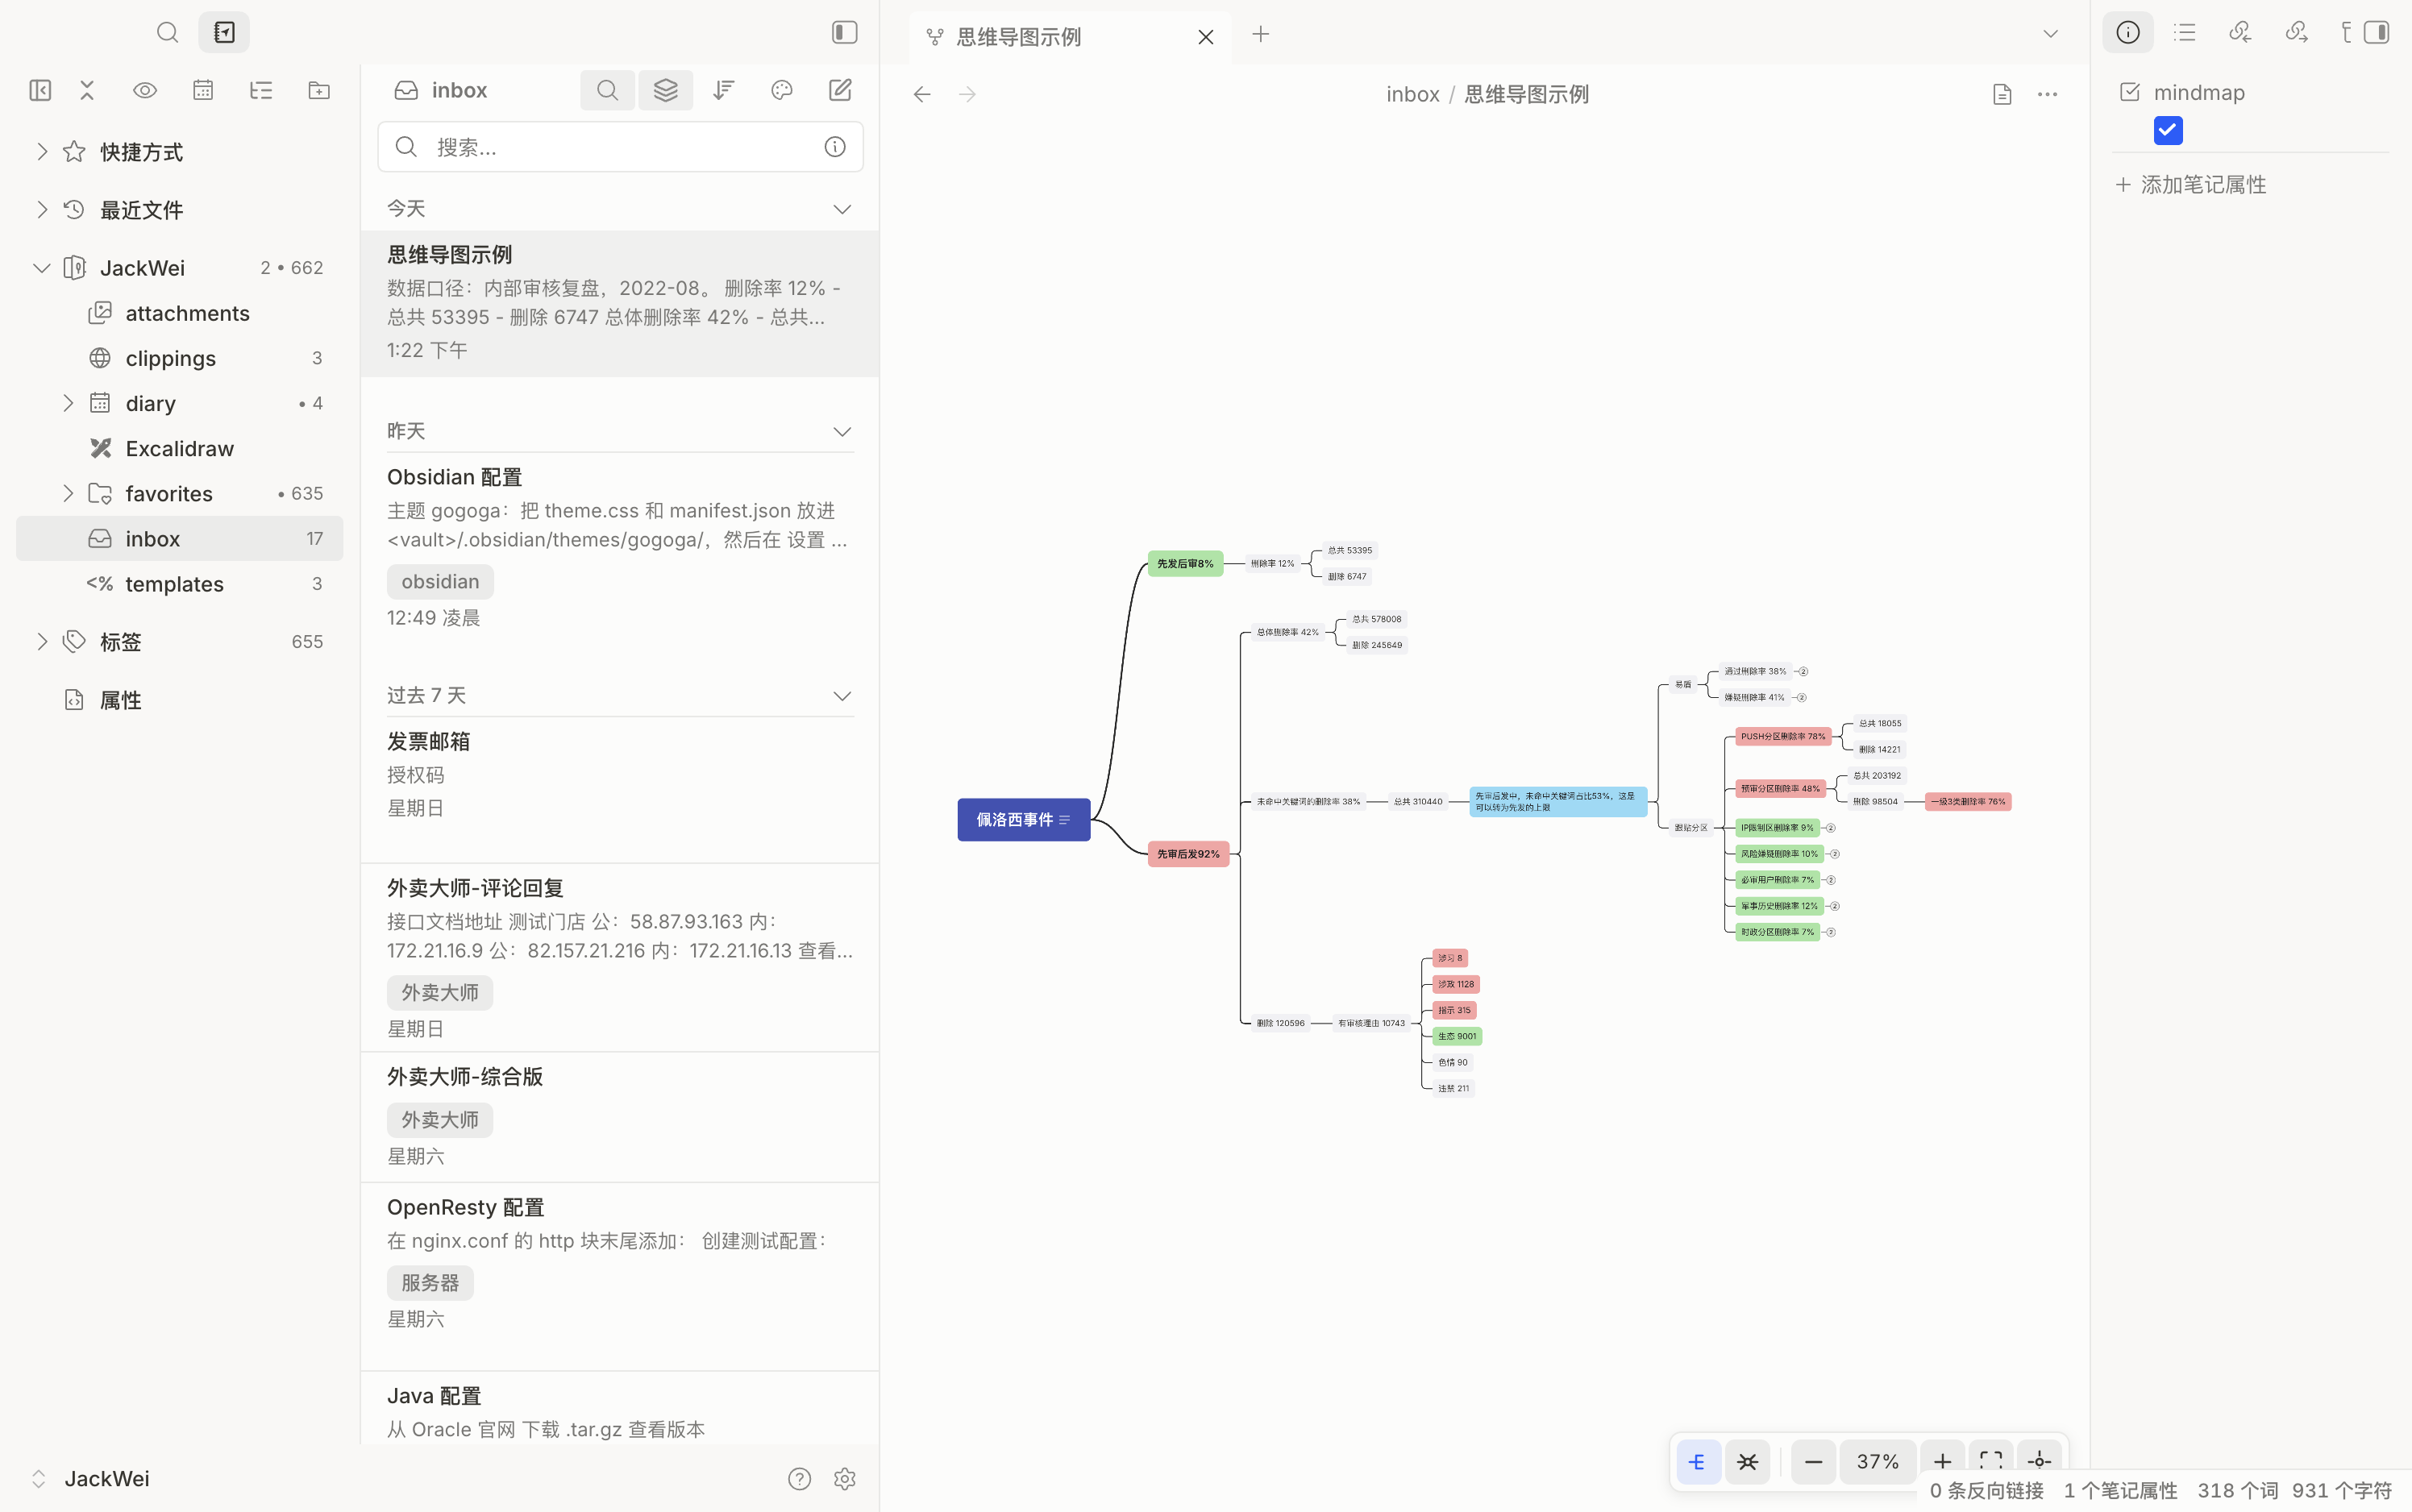This screenshot has height=1512, width=2412.
Task: Create a new note with the pencil icon
Action: tap(840, 90)
